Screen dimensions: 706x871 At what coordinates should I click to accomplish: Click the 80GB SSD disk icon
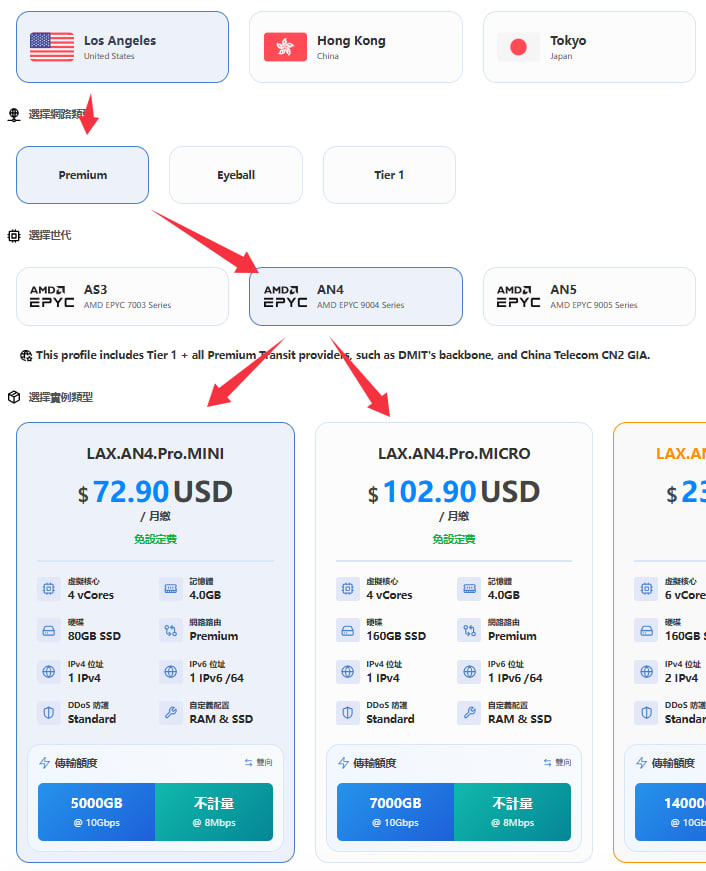[49, 630]
